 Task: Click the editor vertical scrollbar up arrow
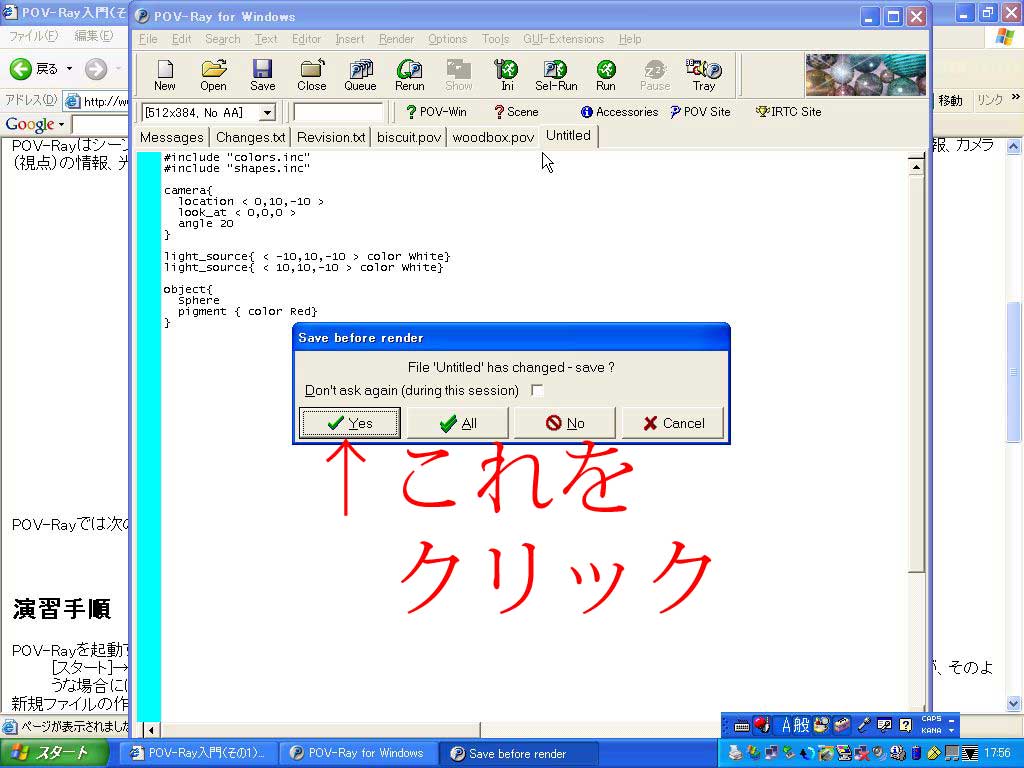click(916, 167)
